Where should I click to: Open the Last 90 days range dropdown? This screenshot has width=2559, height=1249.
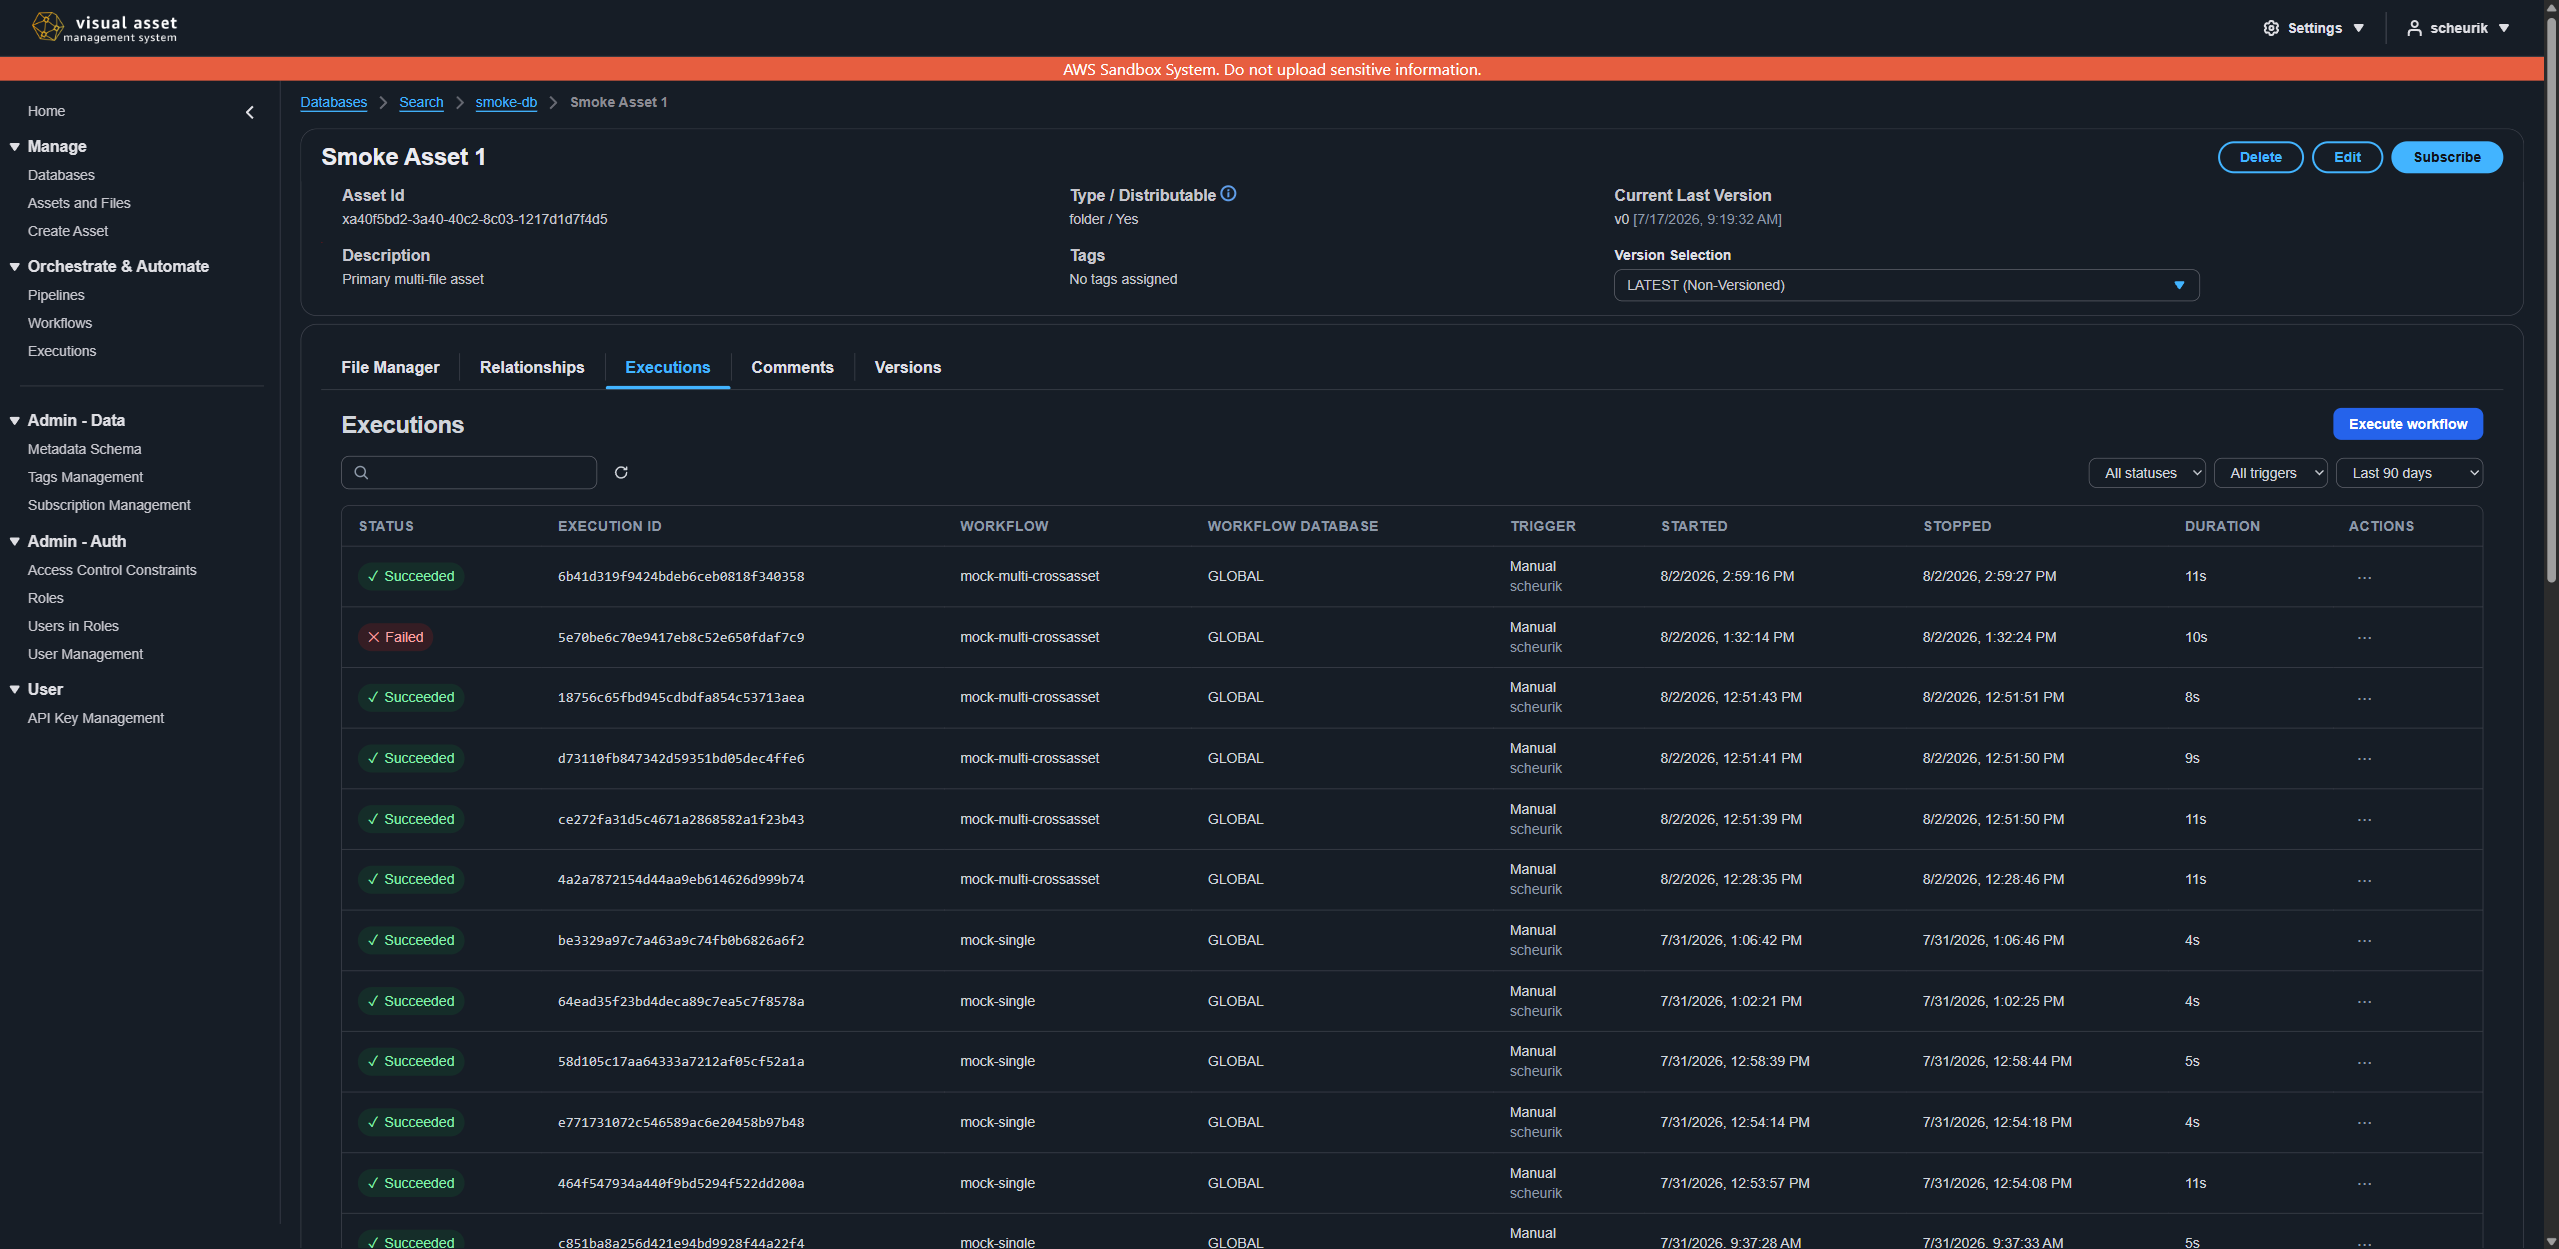click(2409, 473)
